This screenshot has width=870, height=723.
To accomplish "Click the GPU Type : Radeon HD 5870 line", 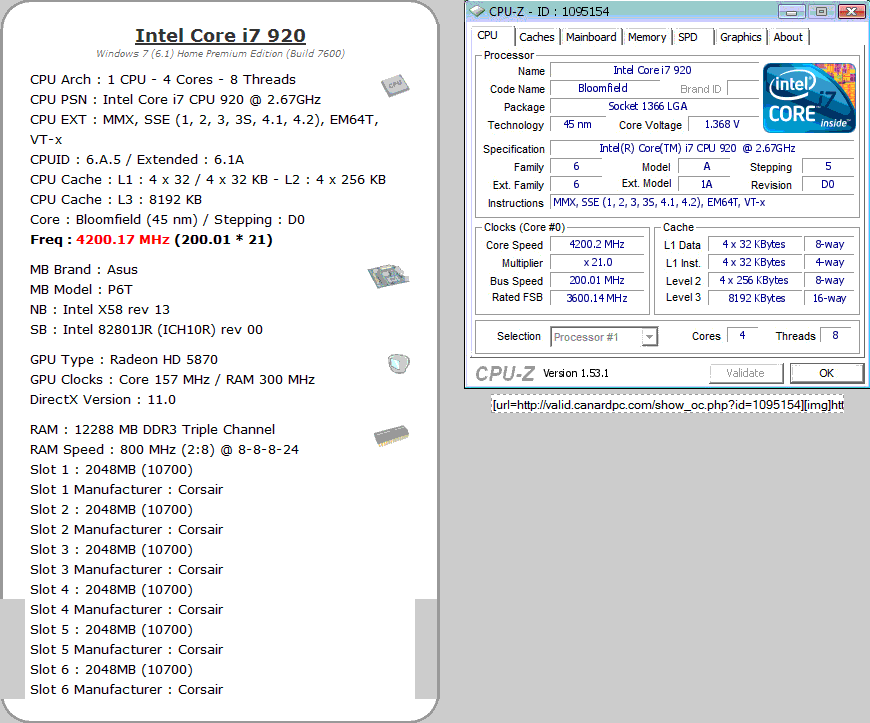I will click(124, 360).
